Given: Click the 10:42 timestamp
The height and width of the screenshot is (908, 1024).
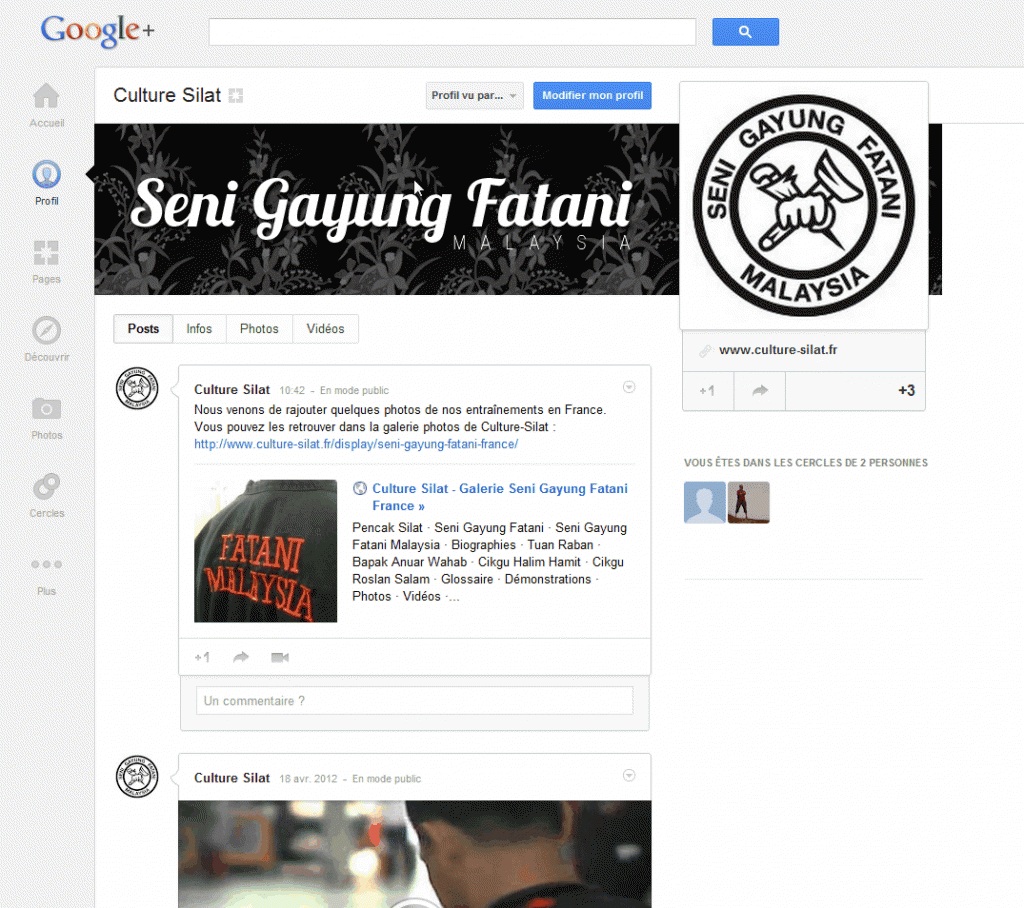Looking at the screenshot, I should pos(292,391).
